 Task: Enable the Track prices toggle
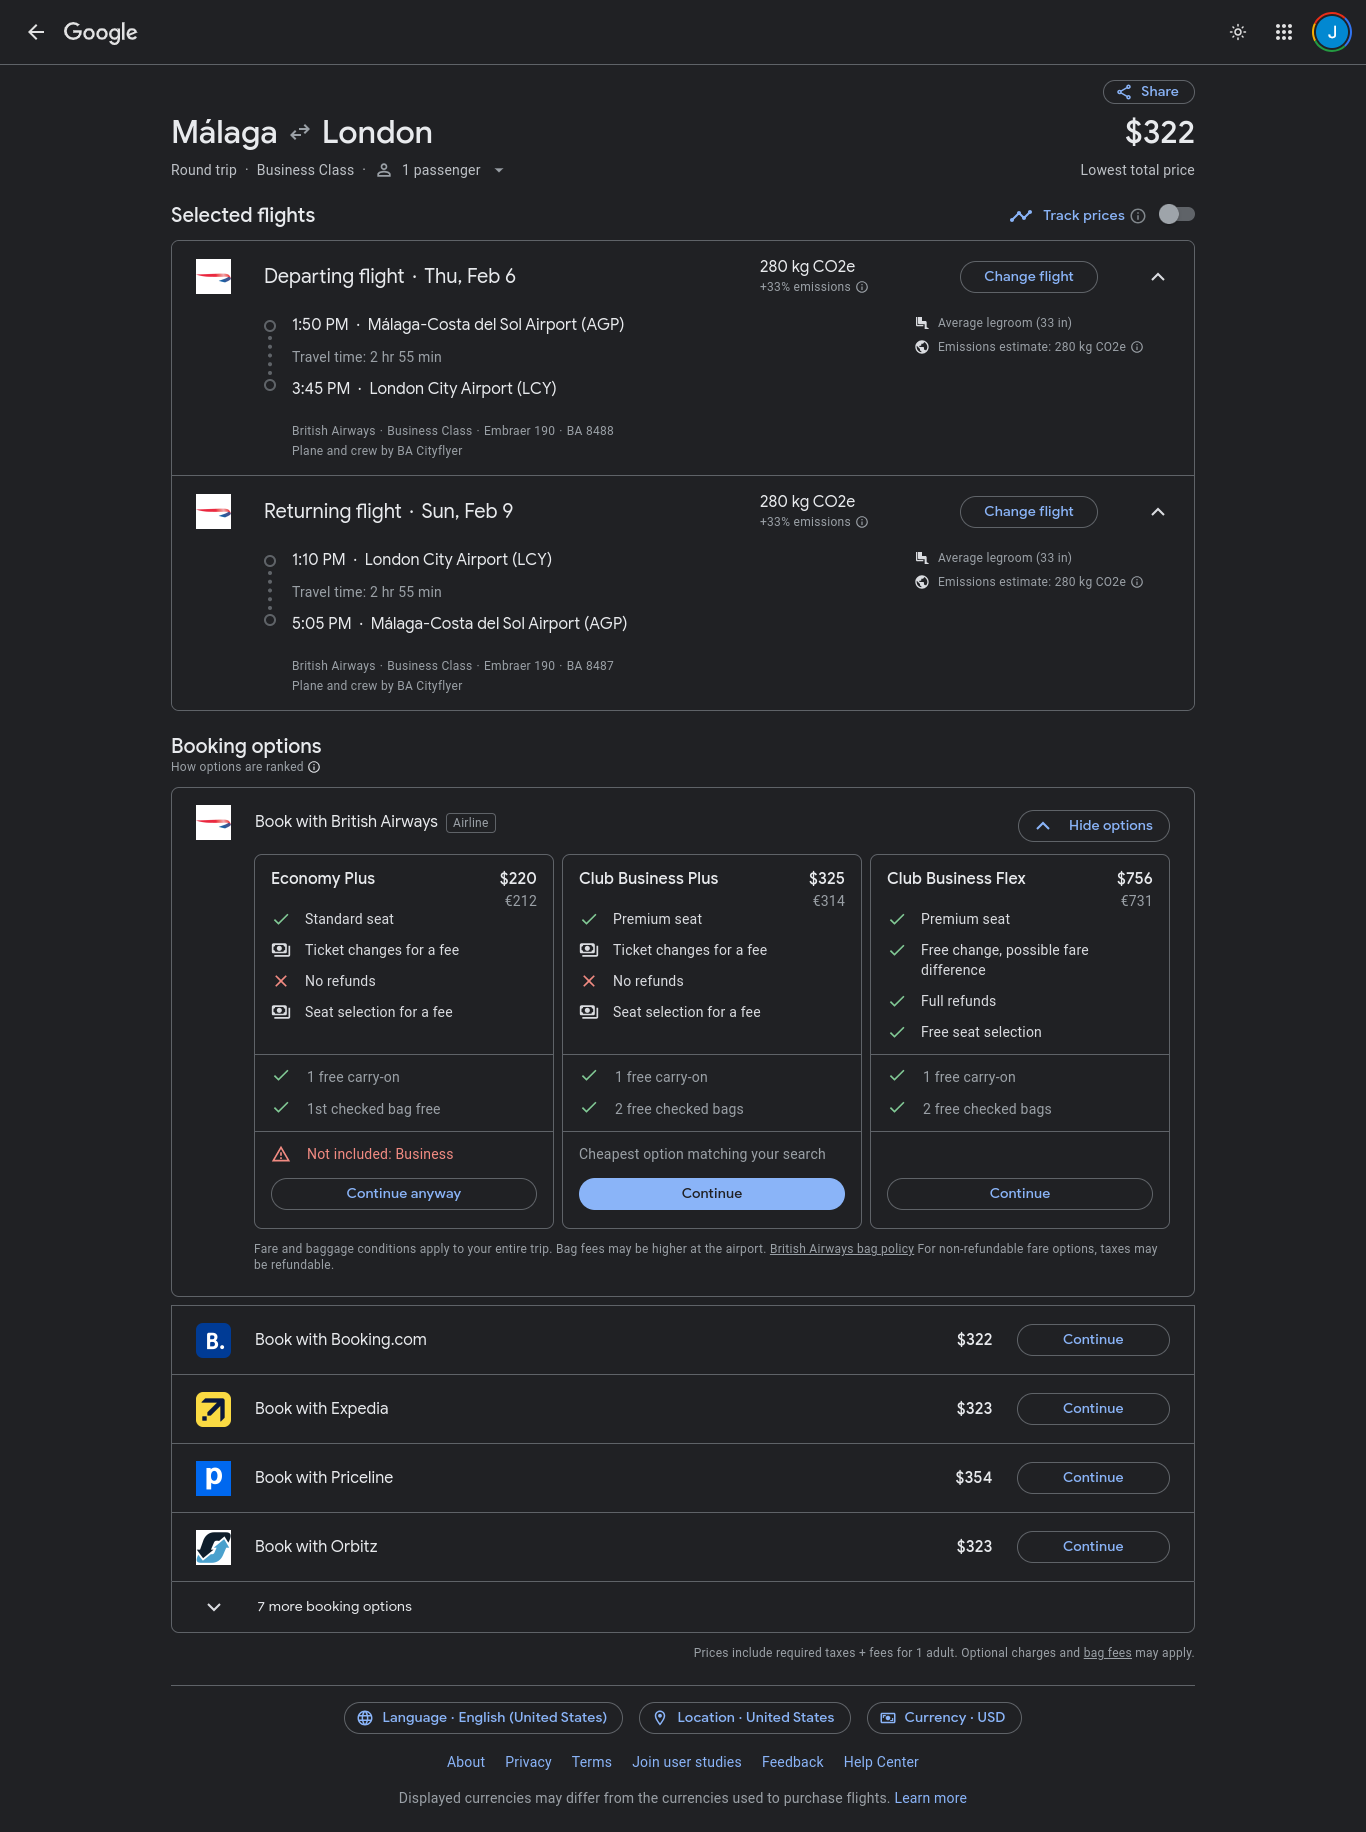point(1176,215)
